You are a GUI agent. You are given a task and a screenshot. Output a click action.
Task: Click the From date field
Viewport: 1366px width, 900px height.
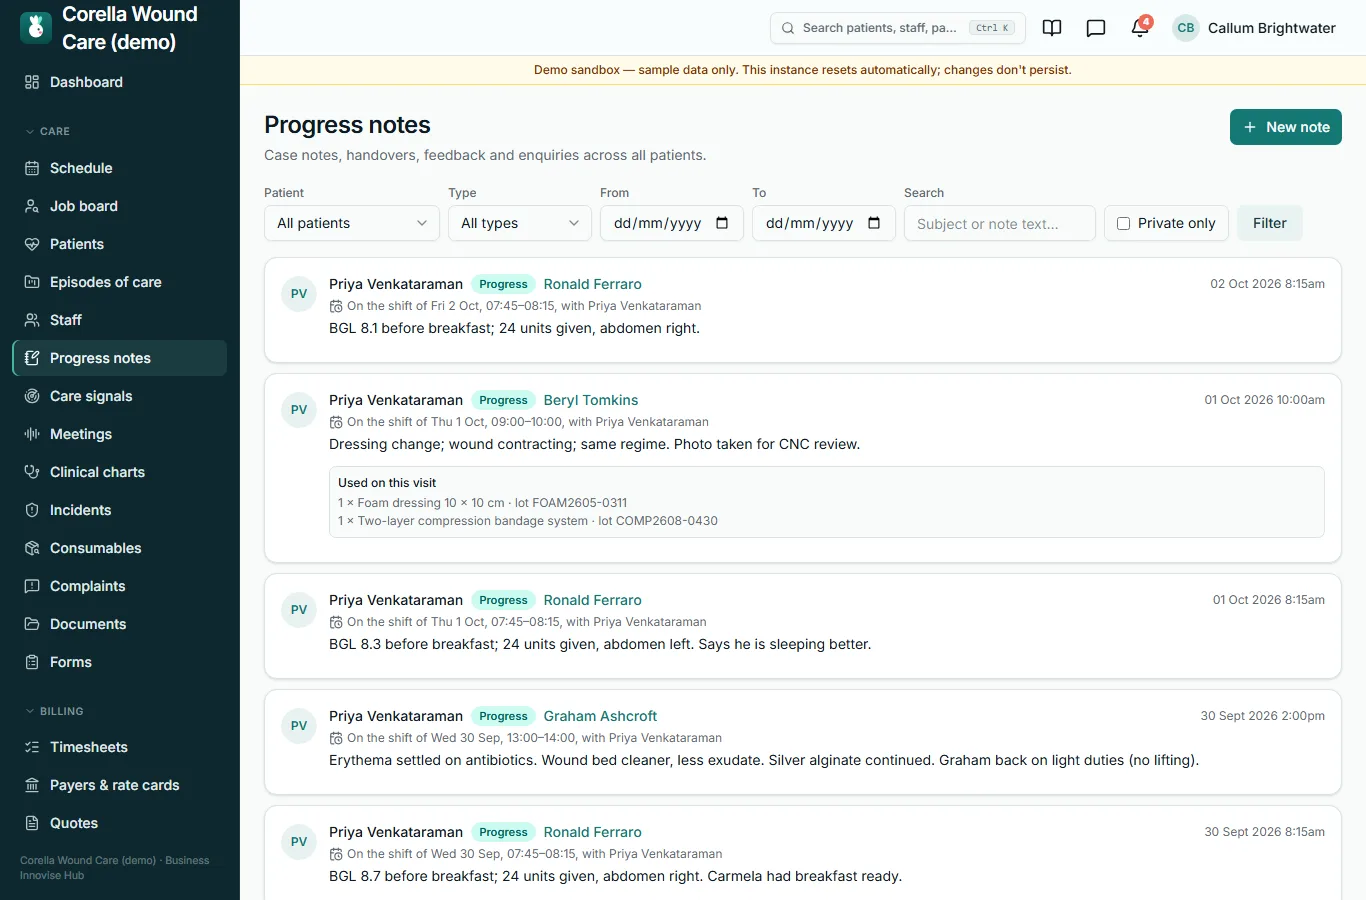tap(672, 223)
